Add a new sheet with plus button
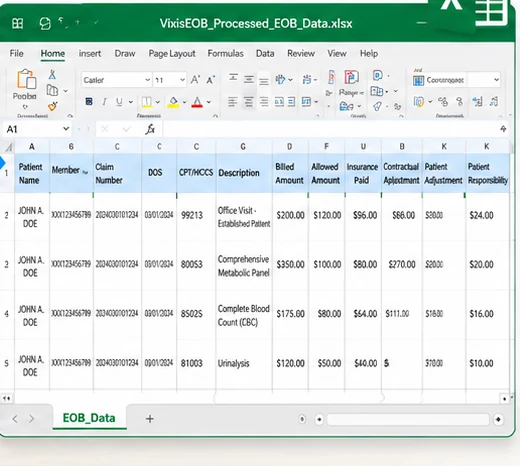The height and width of the screenshot is (466, 520). 150,419
